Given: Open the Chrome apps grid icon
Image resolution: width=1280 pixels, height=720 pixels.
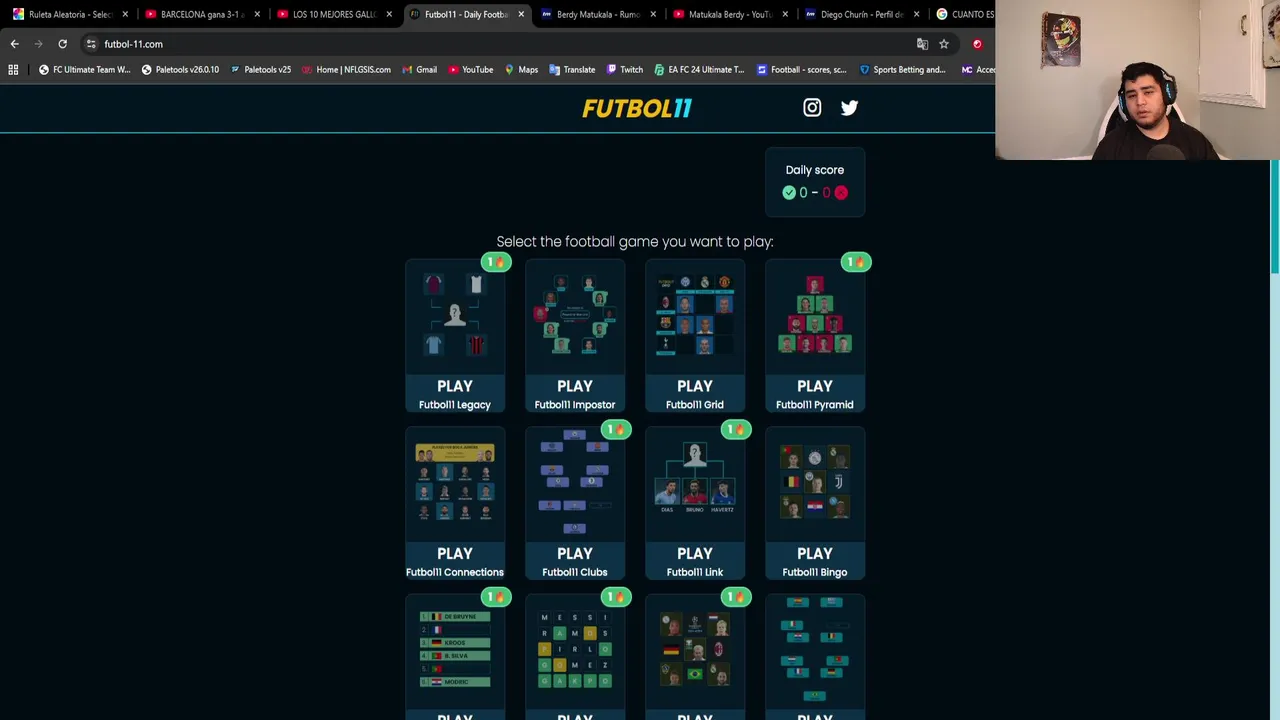Looking at the screenshot, I should pos(13,70).
